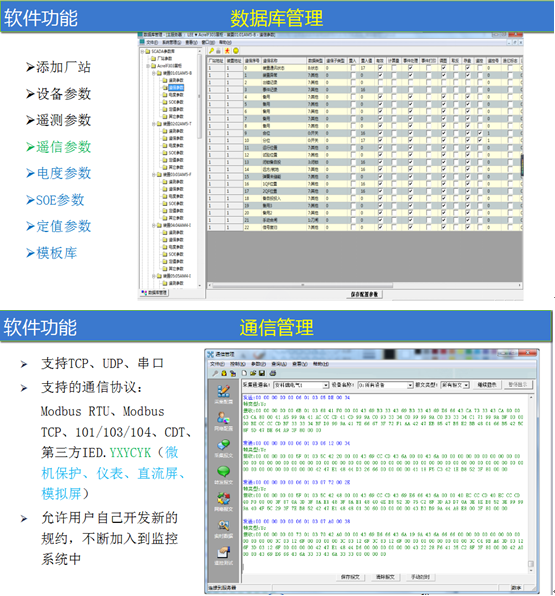
Task: Click the printer icon in communication toolbar
Action: pos(272,373)
